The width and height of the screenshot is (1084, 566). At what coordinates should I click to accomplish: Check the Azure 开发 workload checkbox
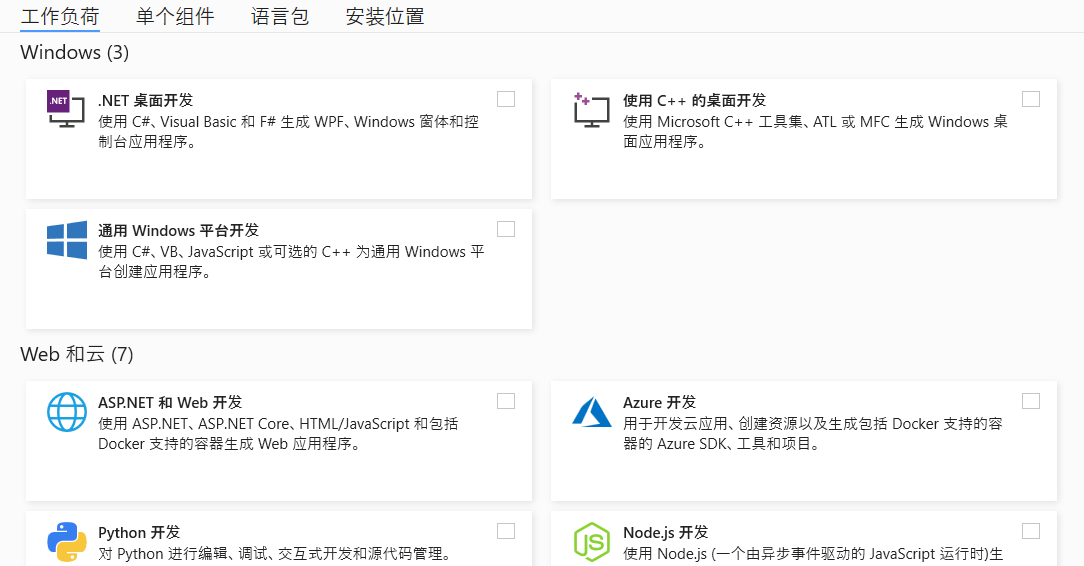[x=1031, y=402]
